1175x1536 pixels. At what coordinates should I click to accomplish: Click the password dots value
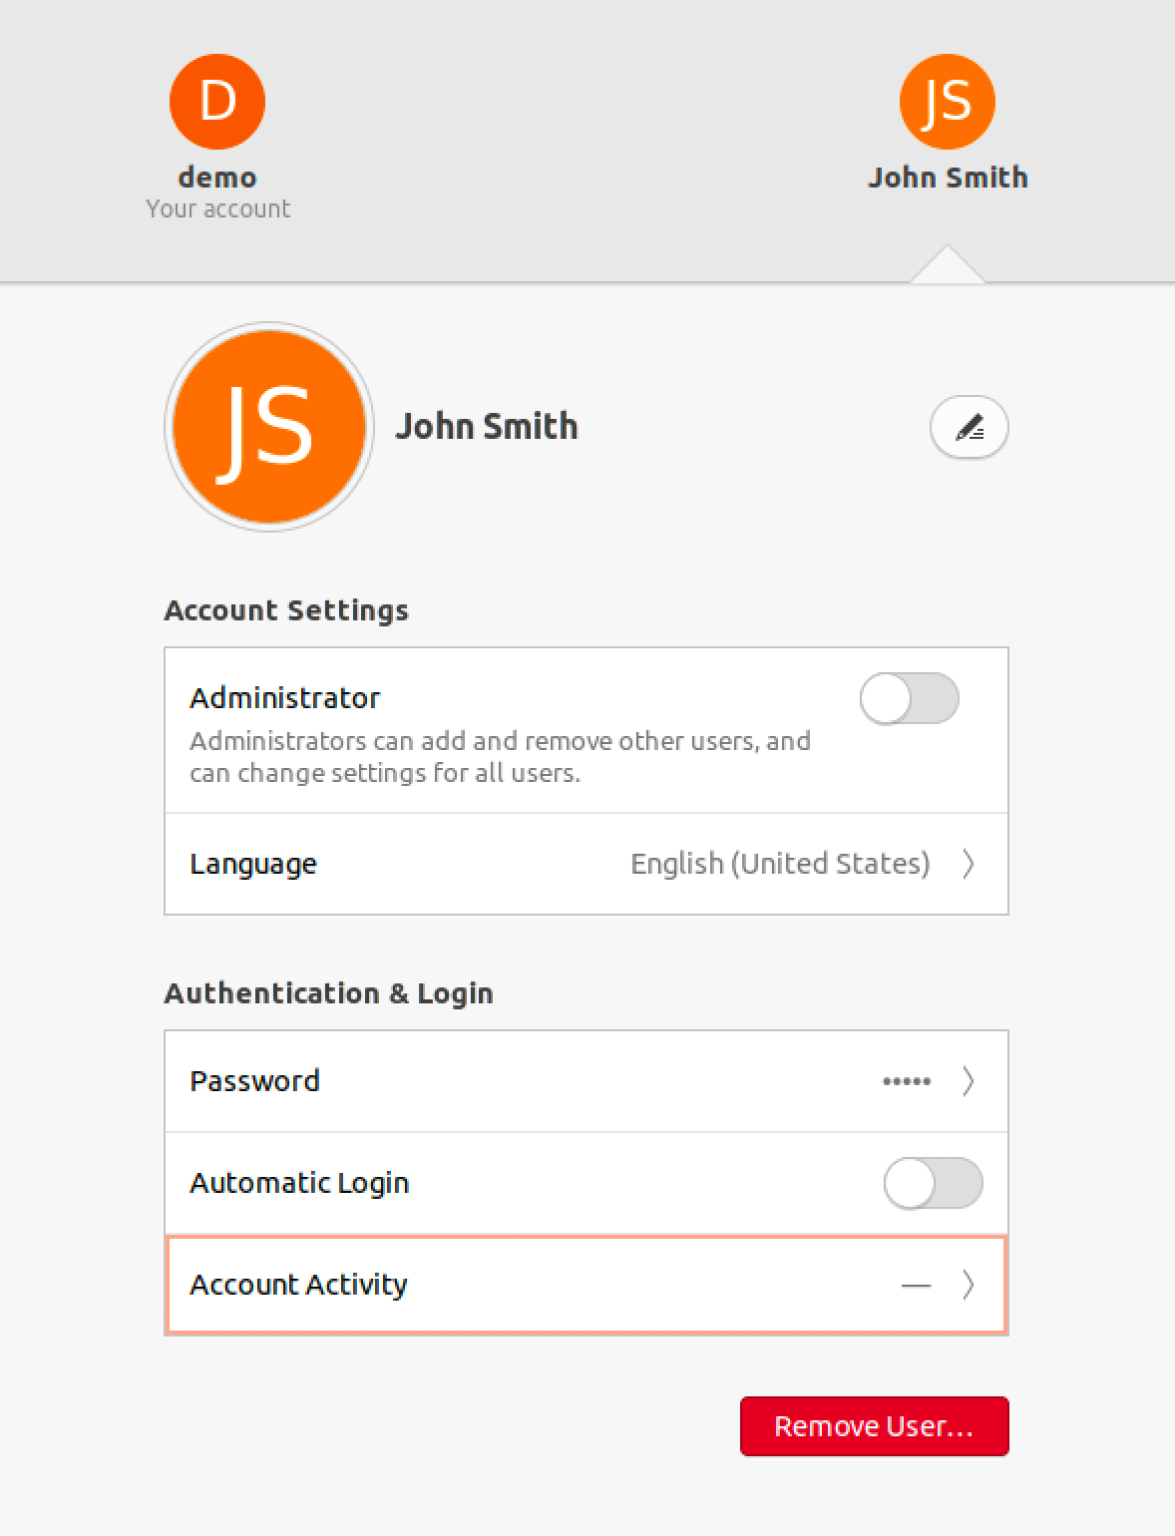(x=907, y=1081)
